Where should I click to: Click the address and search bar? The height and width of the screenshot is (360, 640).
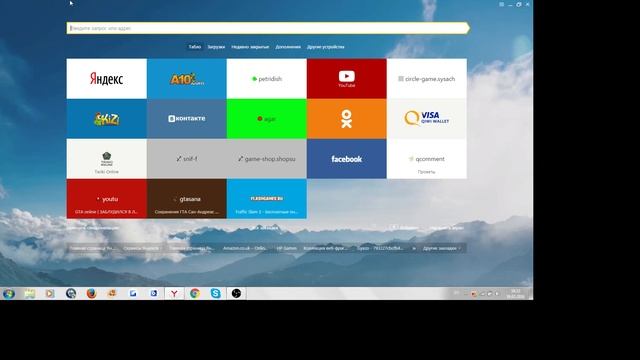[268, 28]
